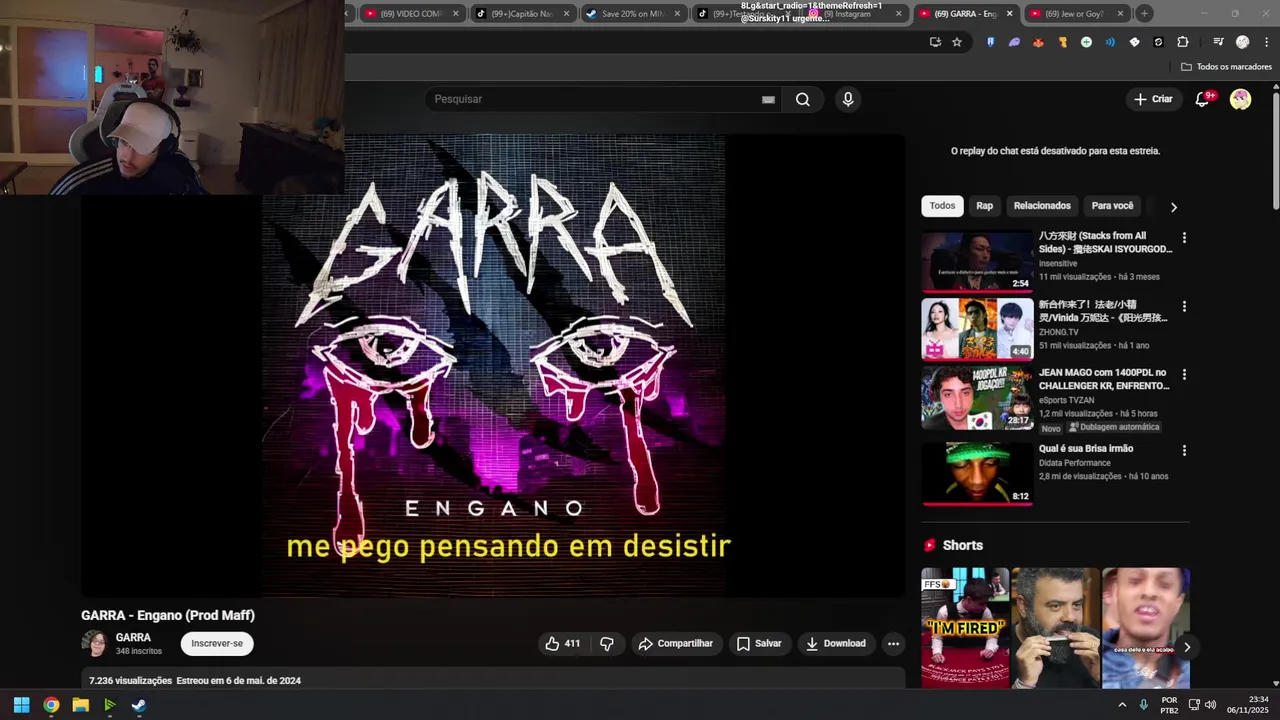Open the purple wing extension icon
Viewport: 1280px width, 720px height.
click(x=1014, y=42)
